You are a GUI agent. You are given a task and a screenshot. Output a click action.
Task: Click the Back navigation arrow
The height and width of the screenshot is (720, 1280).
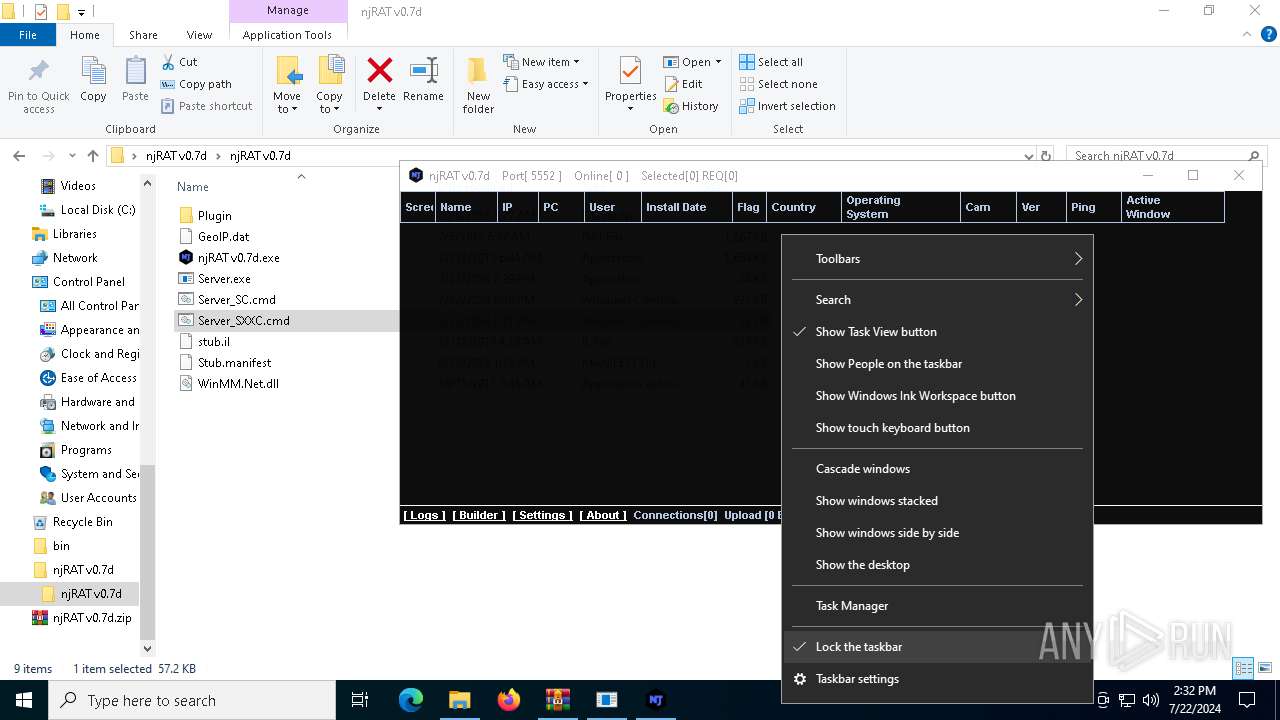point(19,156)
